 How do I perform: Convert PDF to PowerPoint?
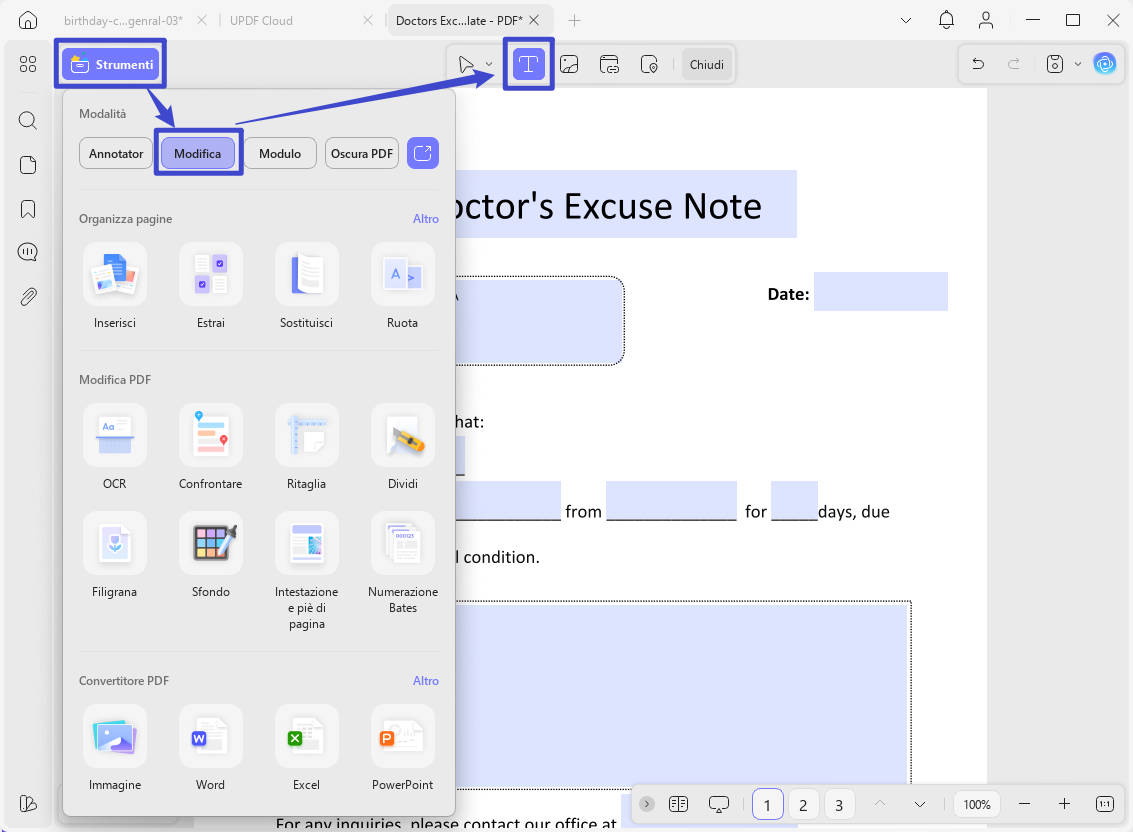402,747
